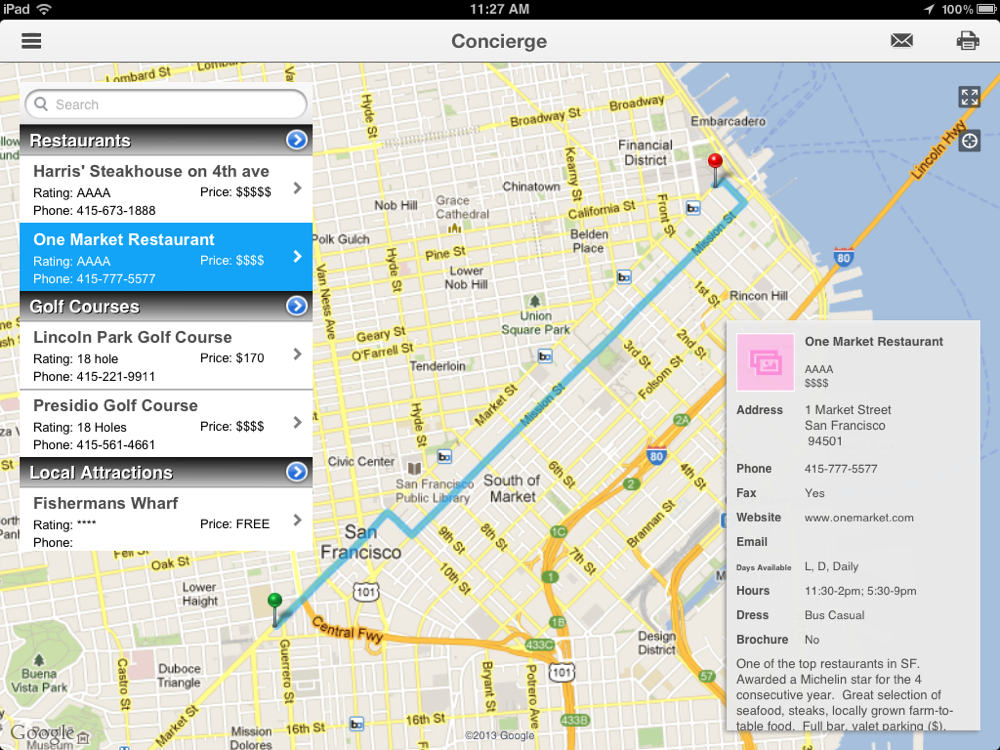Screen dimensions: 1000x750
Task: Open Lincoln Park Golf Course chevron
Action: [x=297, y=354]
